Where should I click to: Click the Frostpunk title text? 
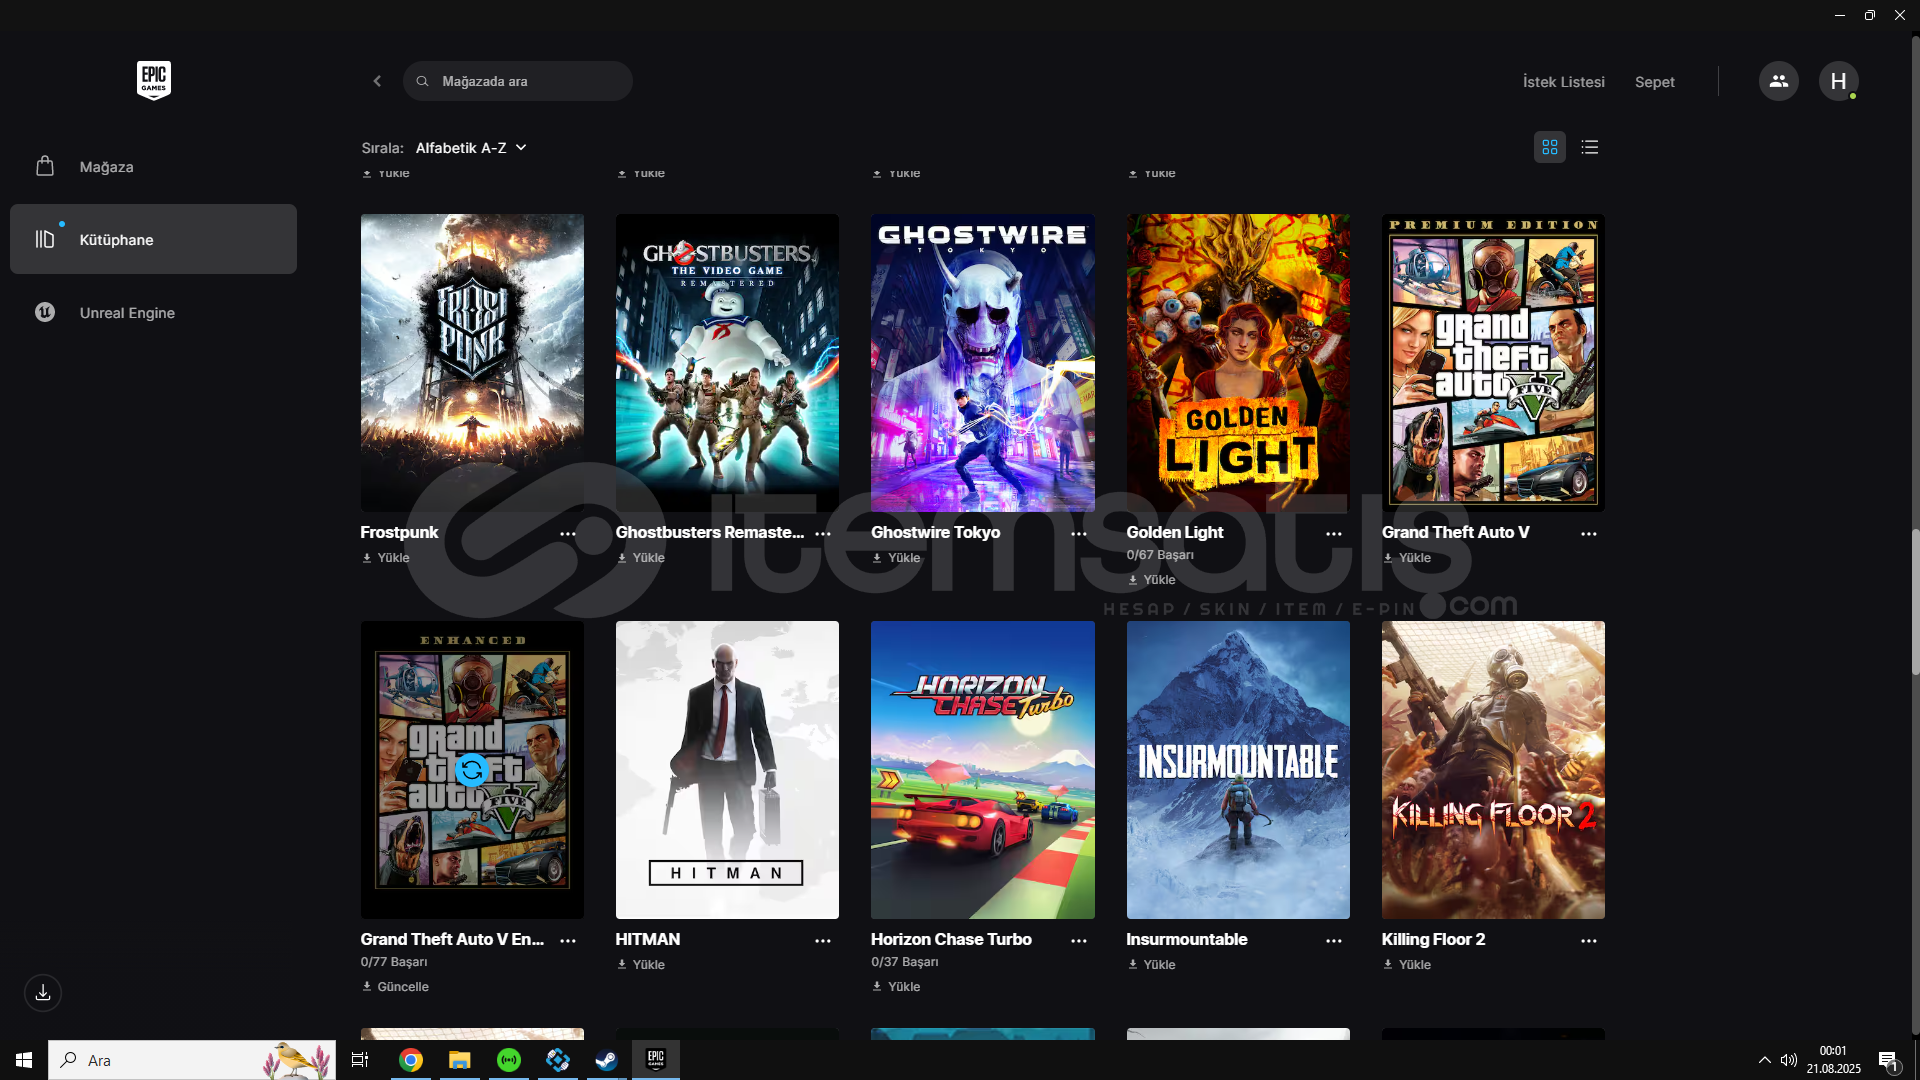pos(399,533)
